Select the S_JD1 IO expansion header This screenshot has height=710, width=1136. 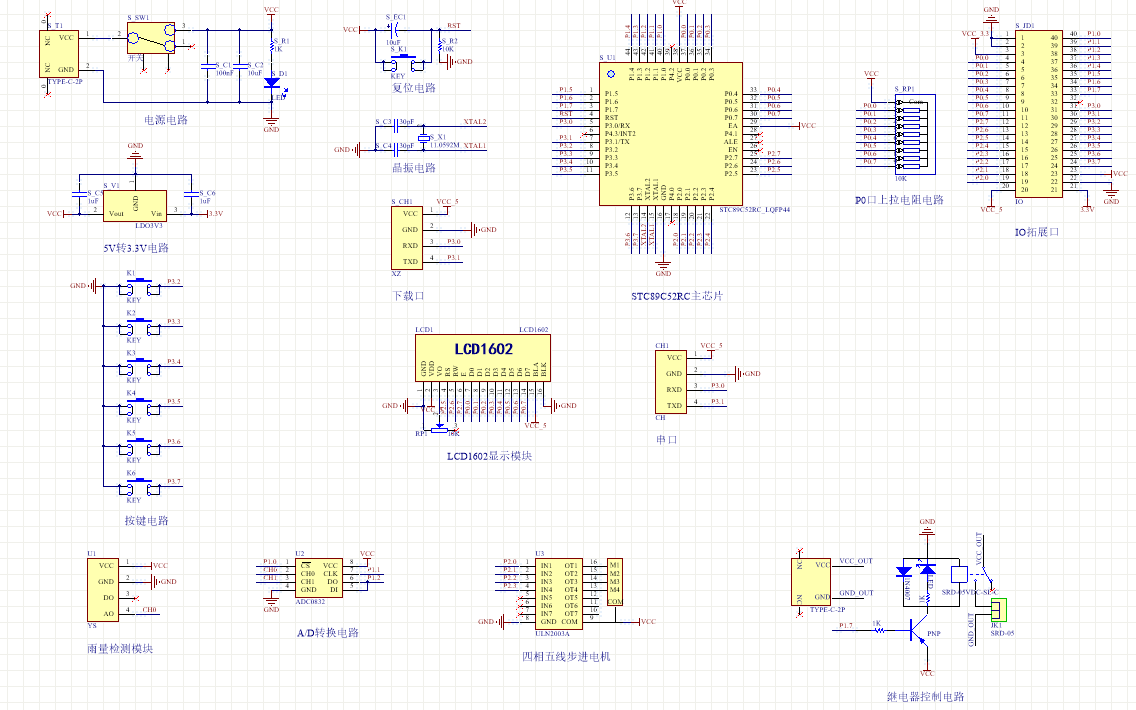click(x=1038, y=114)
